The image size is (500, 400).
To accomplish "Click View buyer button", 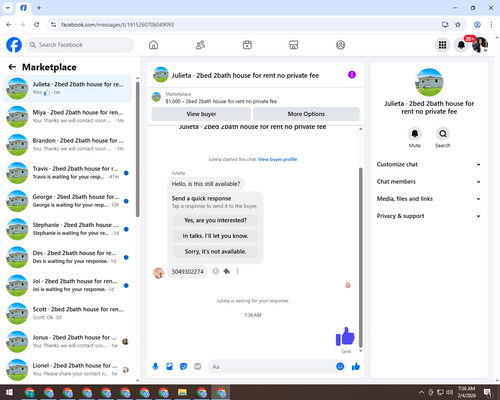I will (201, 114).
